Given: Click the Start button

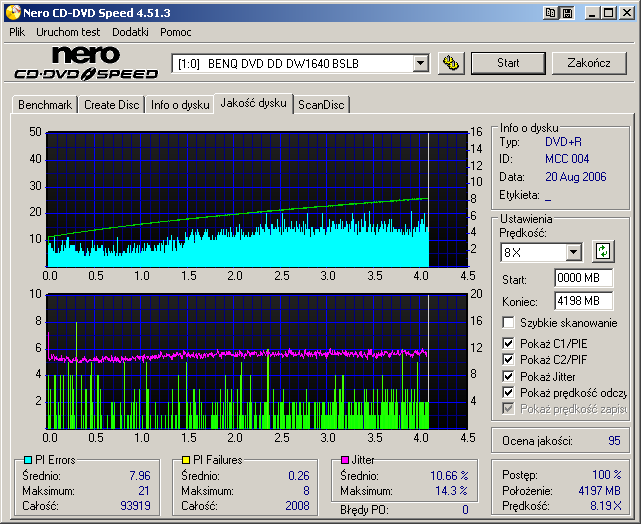Looking at the screenshot, I should click(x=508, y=63).
